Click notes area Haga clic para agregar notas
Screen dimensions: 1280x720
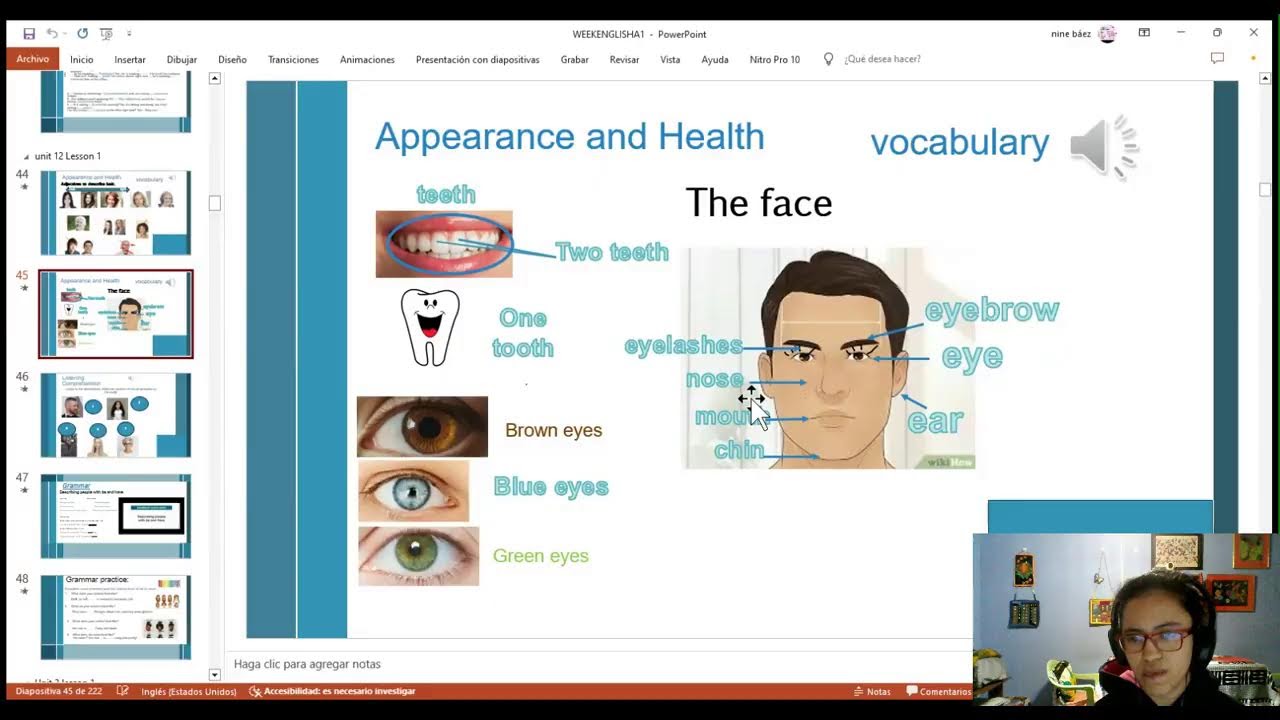[307, 664]
